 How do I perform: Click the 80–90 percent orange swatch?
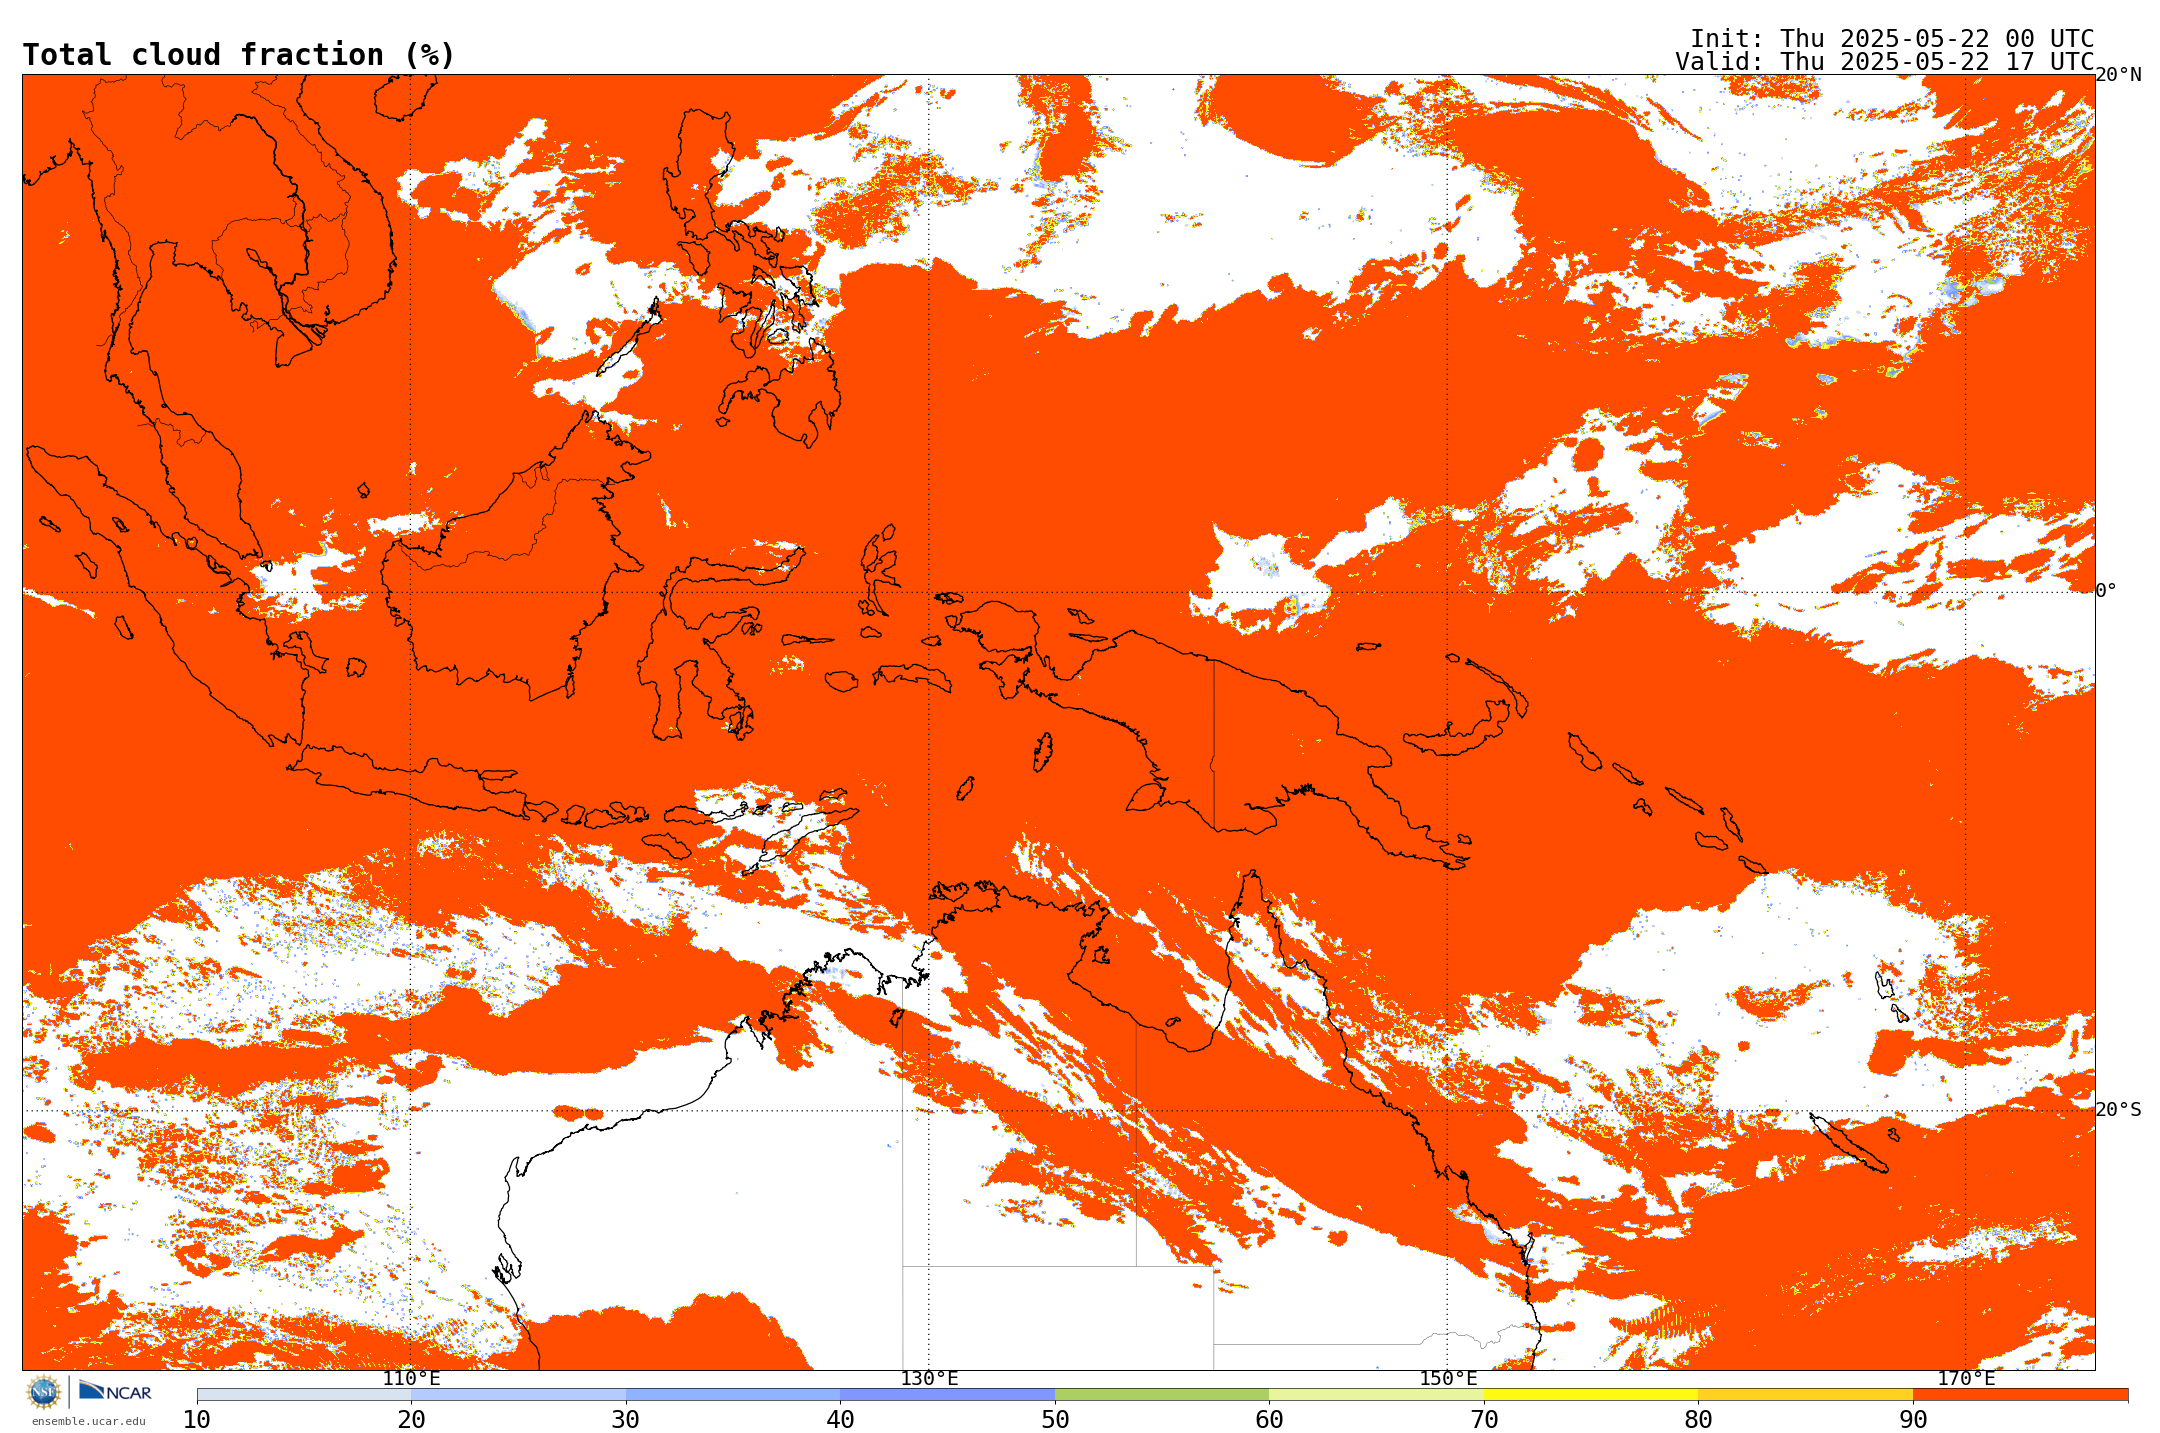click(1805, 1394)
